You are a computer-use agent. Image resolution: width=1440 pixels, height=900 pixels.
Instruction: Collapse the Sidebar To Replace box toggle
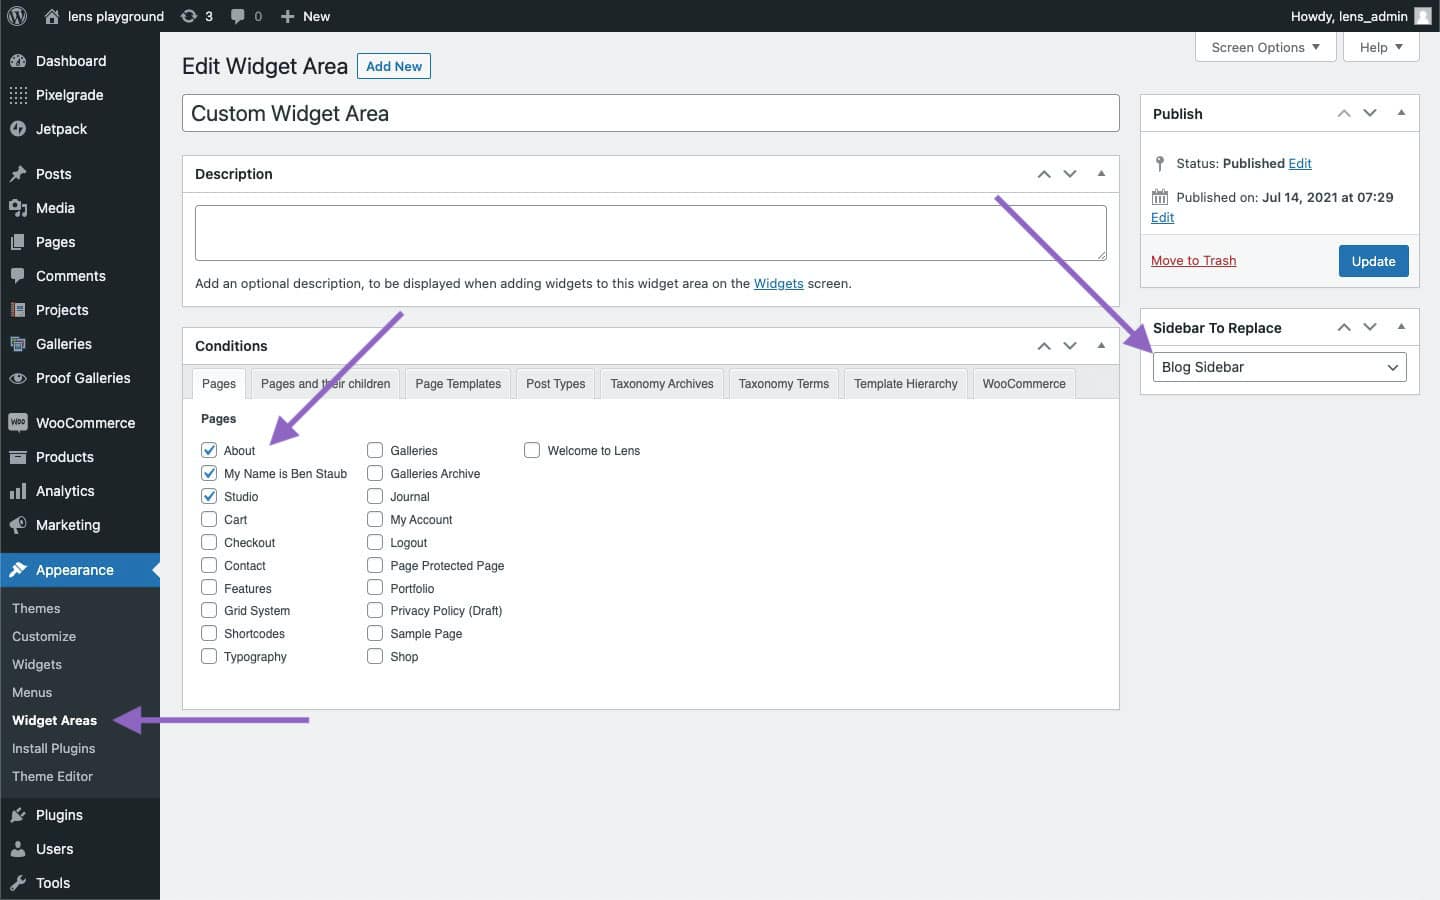click(x=1401, y=328)
